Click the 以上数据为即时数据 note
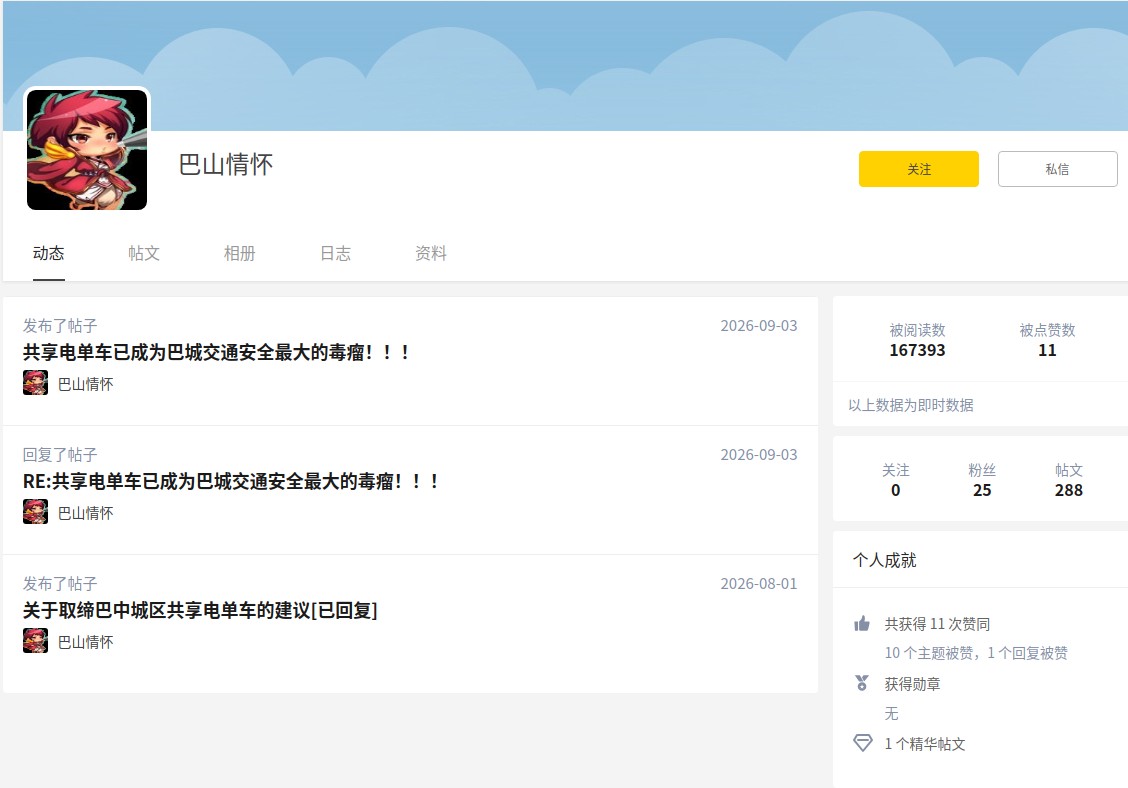The width and height of the screenshot is (1128, 788). tap(911, 405)
